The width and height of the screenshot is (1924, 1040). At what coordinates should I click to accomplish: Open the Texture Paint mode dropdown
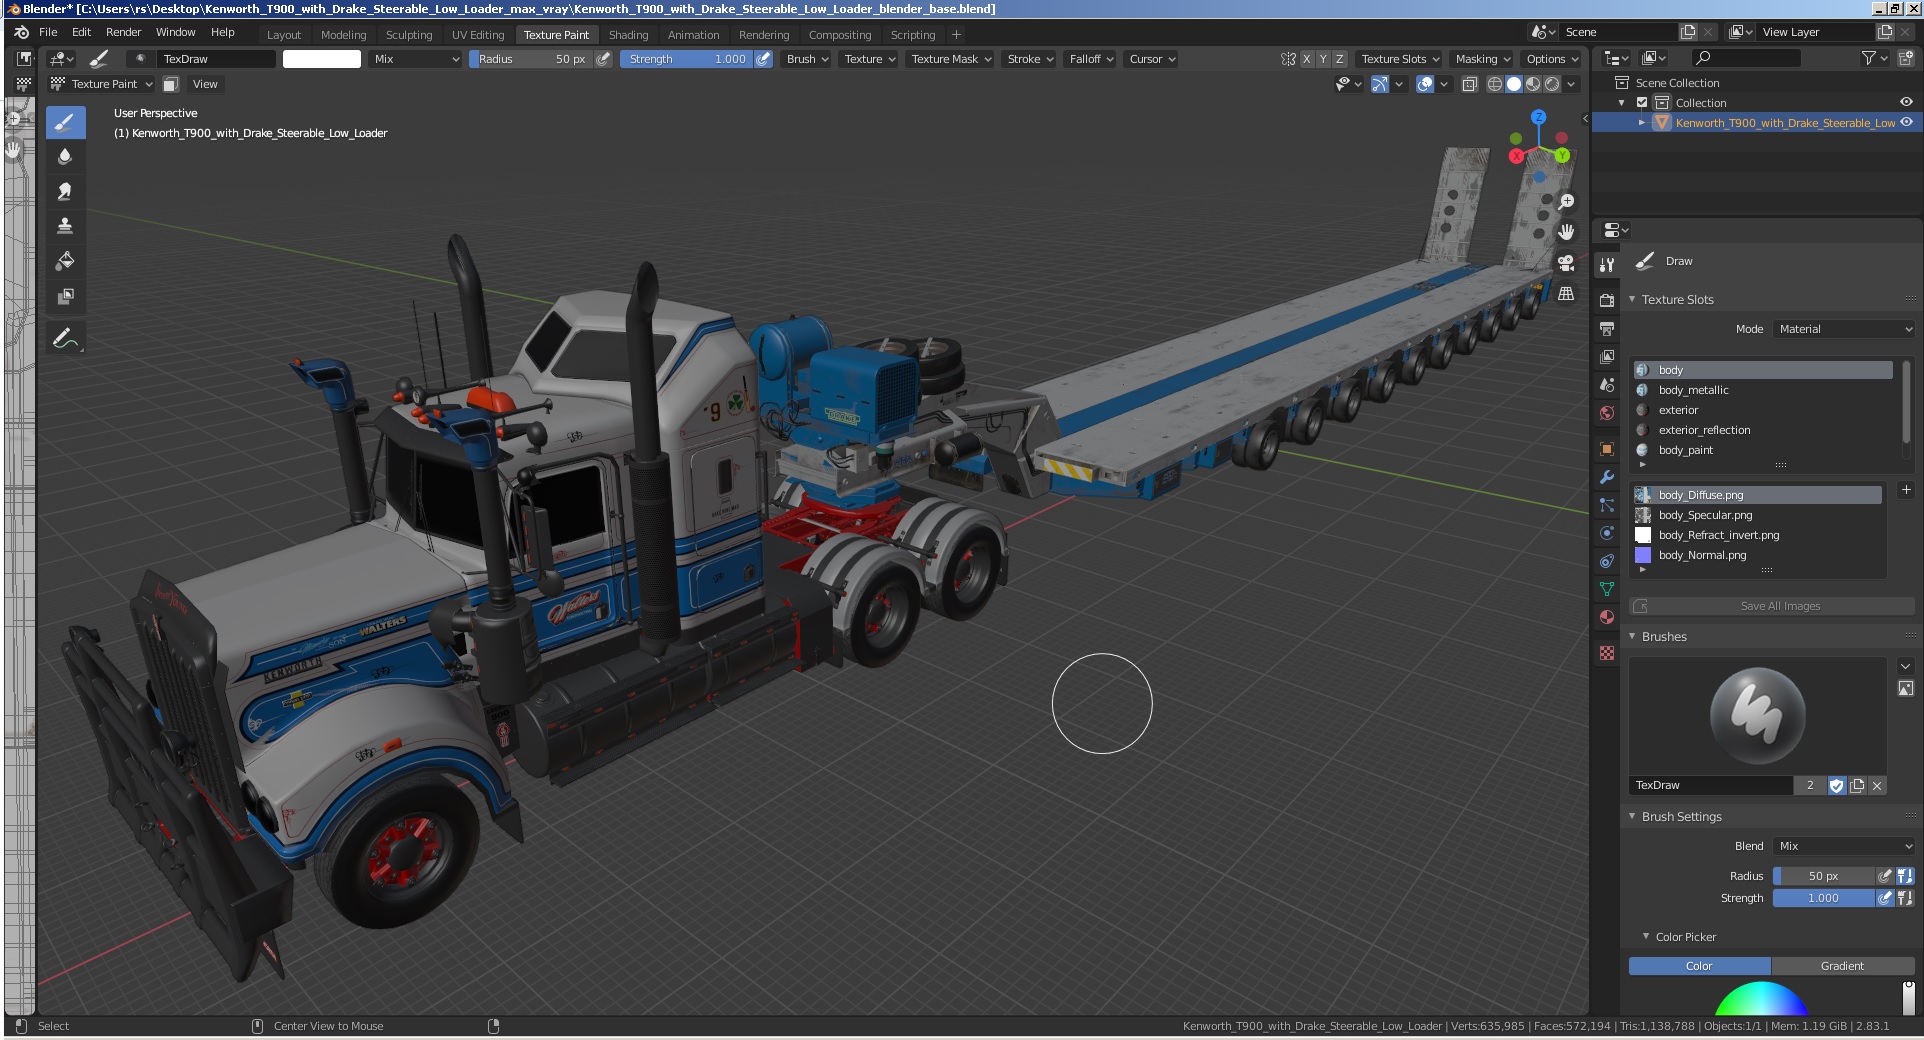point(102,84)
